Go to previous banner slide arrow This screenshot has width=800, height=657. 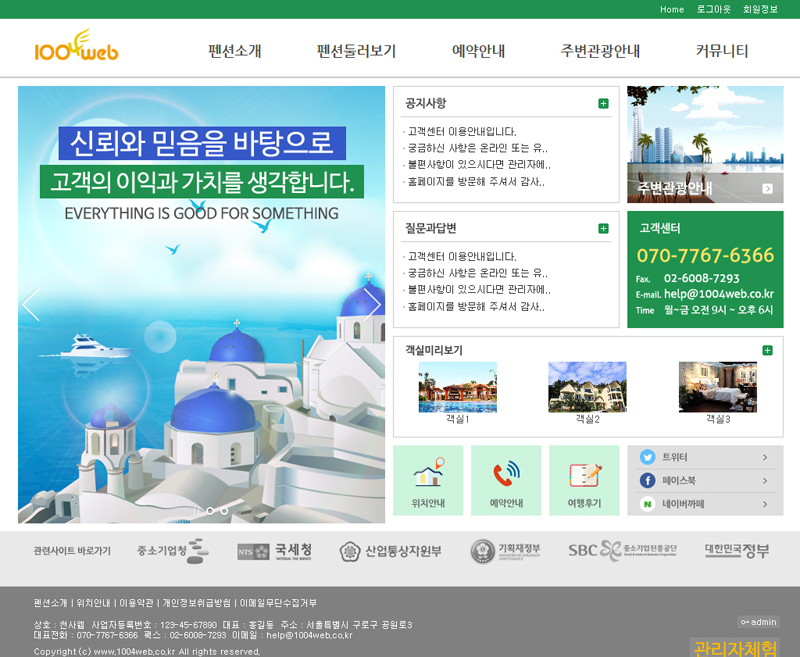pyautogui.click(x=31, y=304)
